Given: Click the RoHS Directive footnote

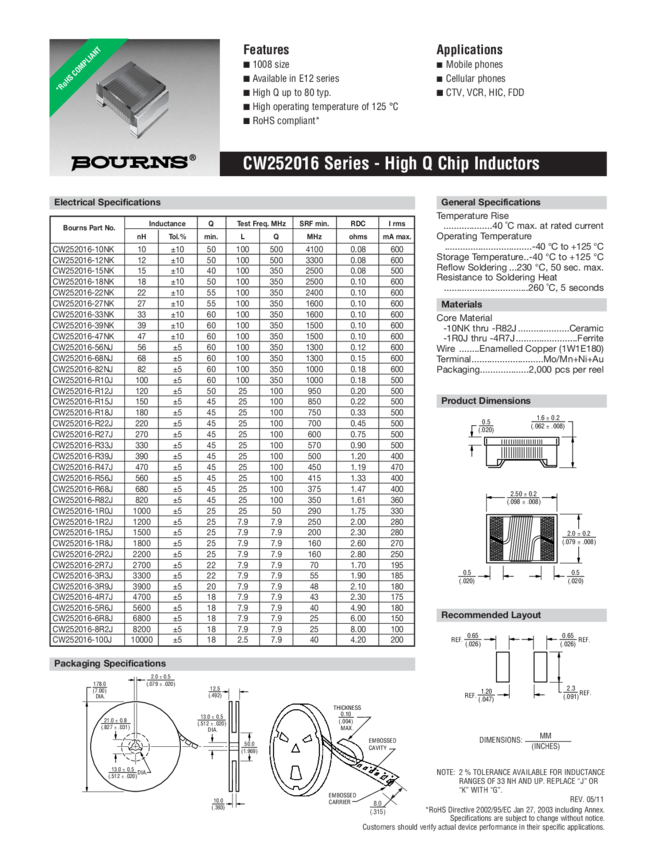Looking at the screenshot, I should coord(515,810).
